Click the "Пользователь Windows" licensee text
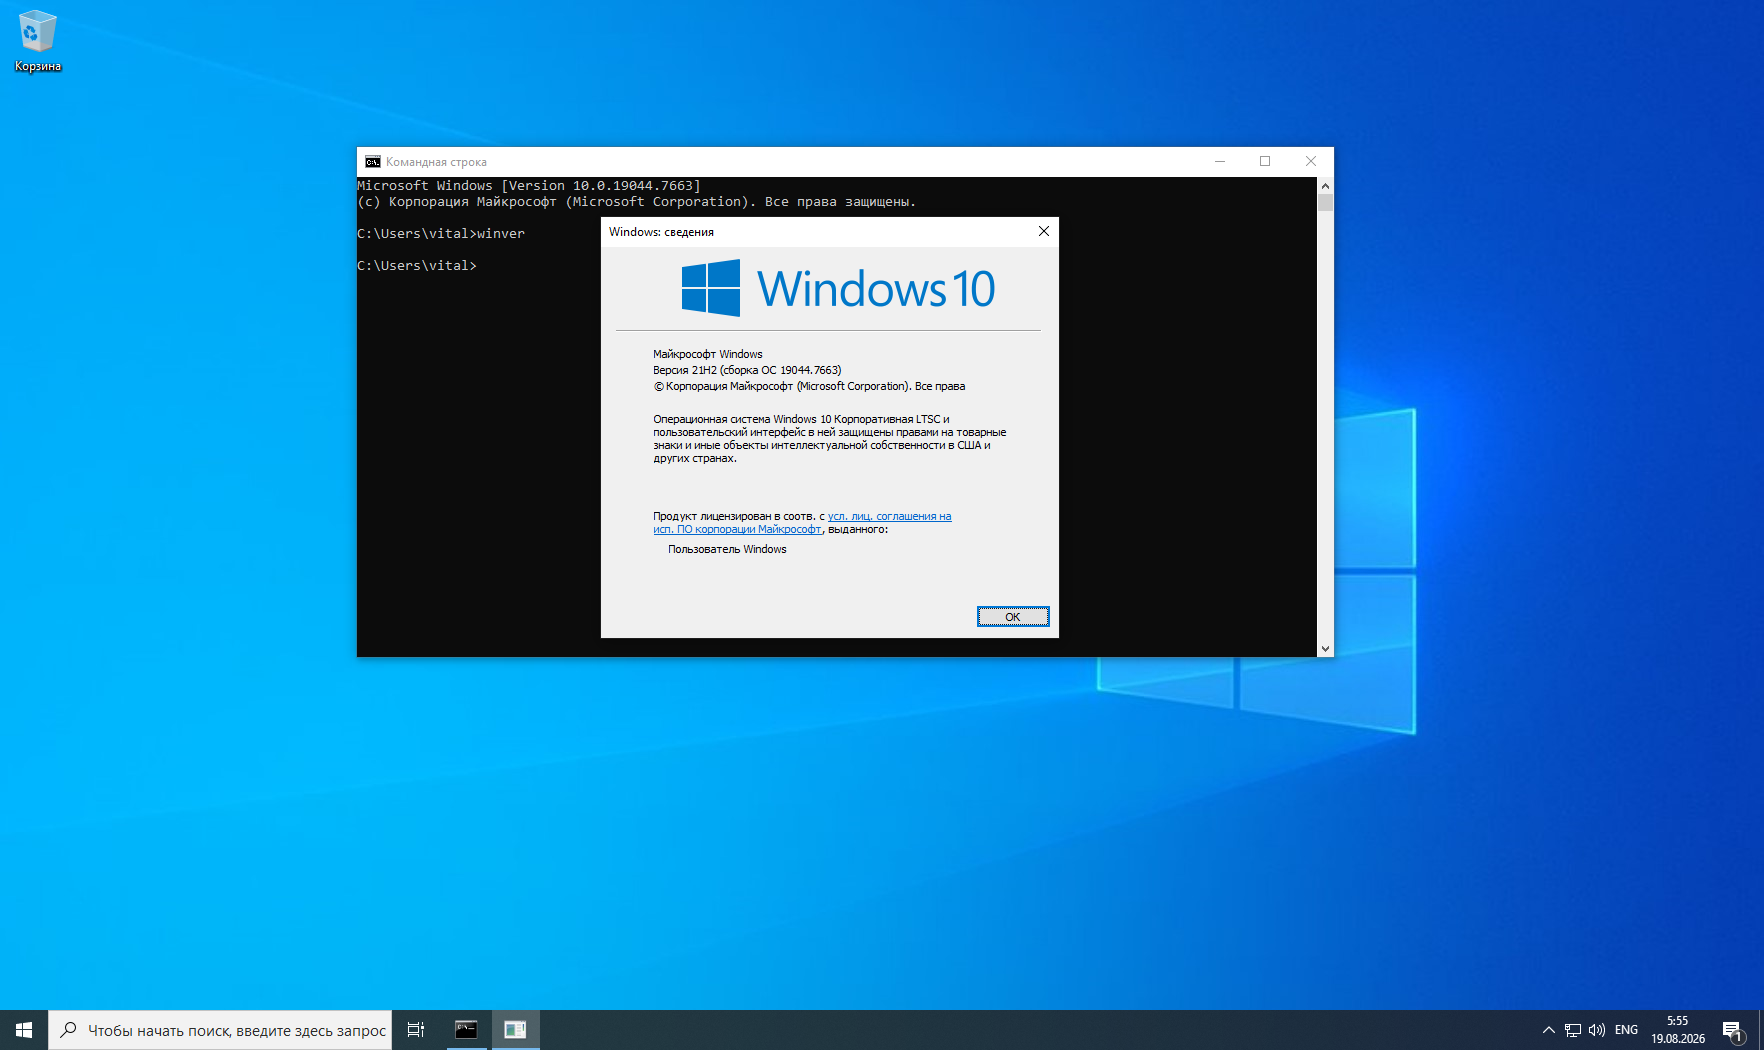 pos(727,549)
